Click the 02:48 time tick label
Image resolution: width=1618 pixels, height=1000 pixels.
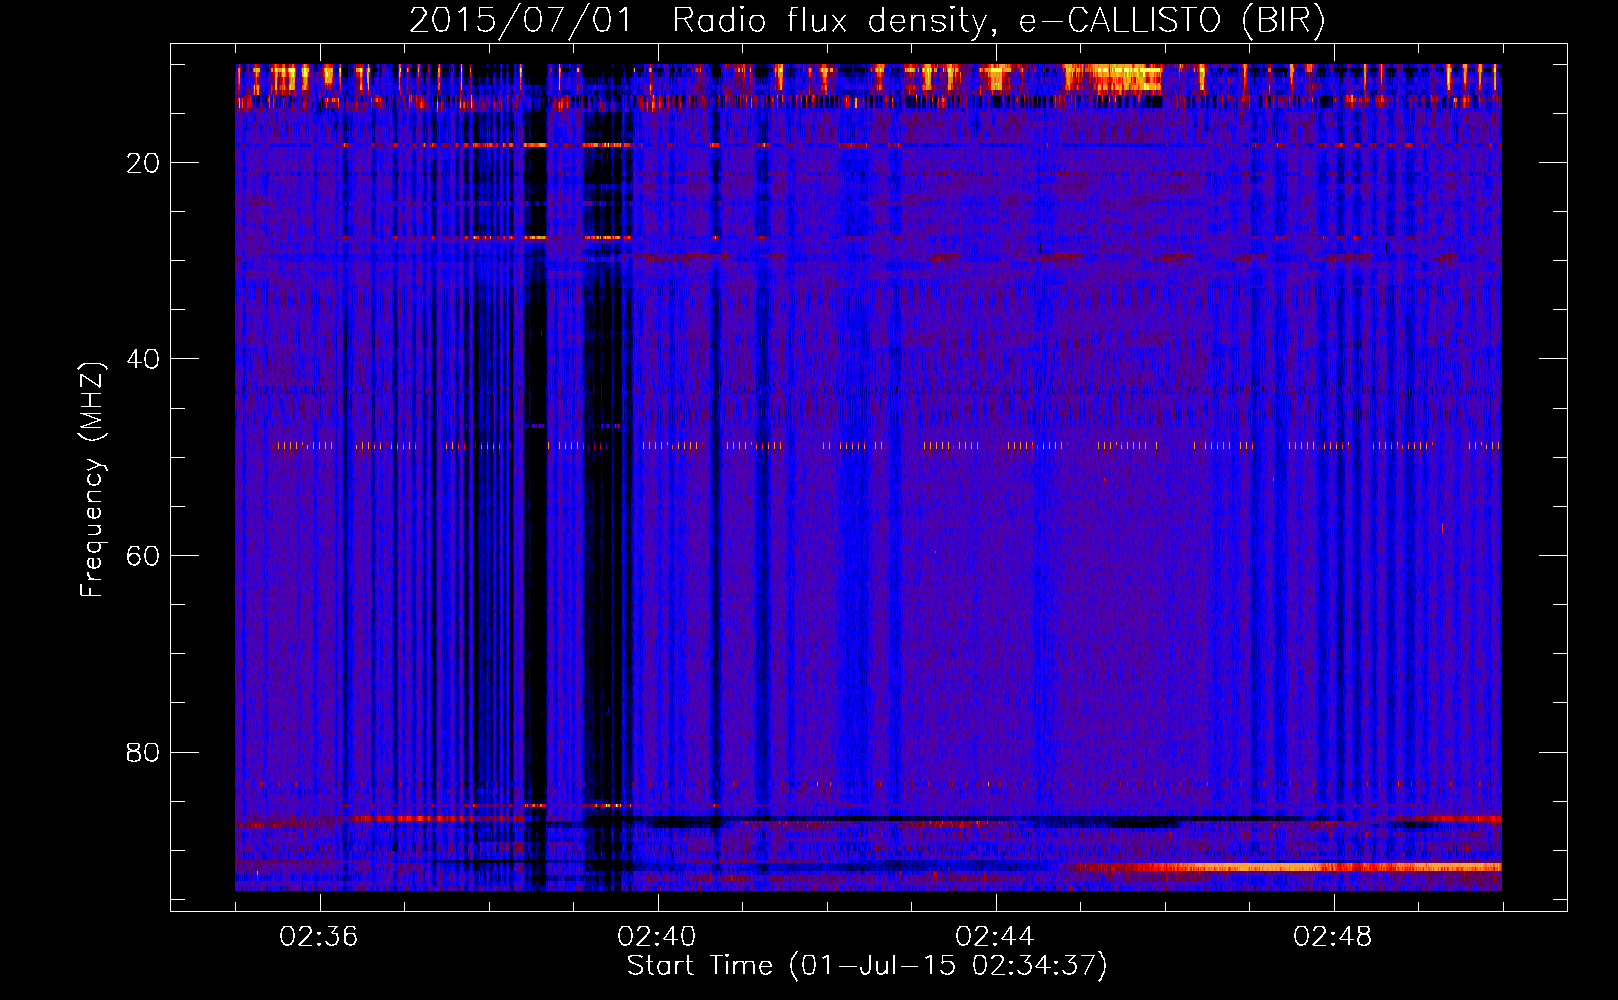(1333, 937)
